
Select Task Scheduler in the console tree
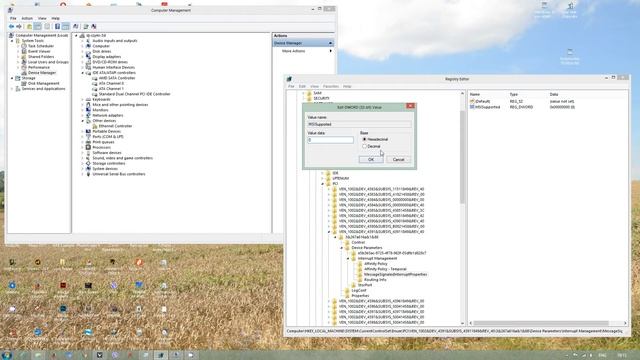pyautogui.click(x=41, y=46)
